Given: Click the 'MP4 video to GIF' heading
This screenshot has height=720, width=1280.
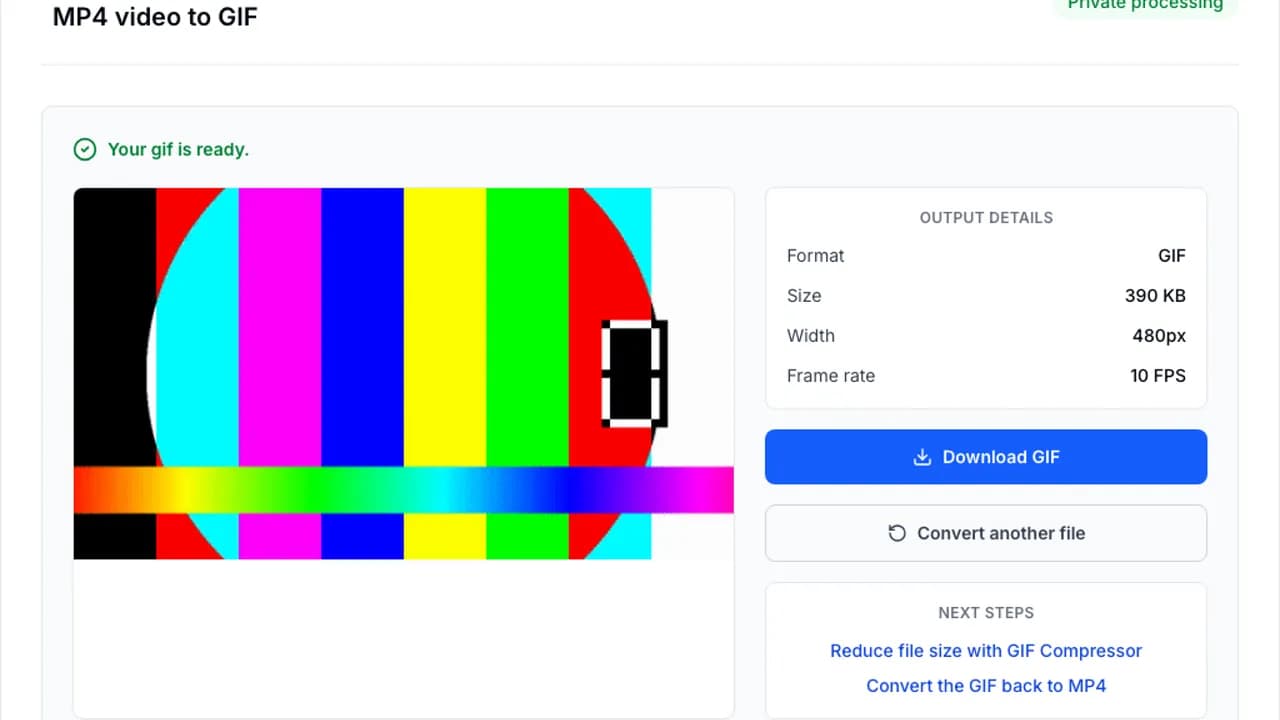Looking at the screenshot, I should tap(155, 17).
